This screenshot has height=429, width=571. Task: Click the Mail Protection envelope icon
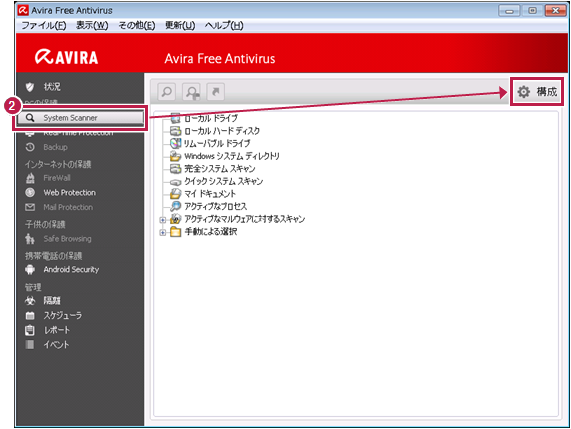[30, 207]
